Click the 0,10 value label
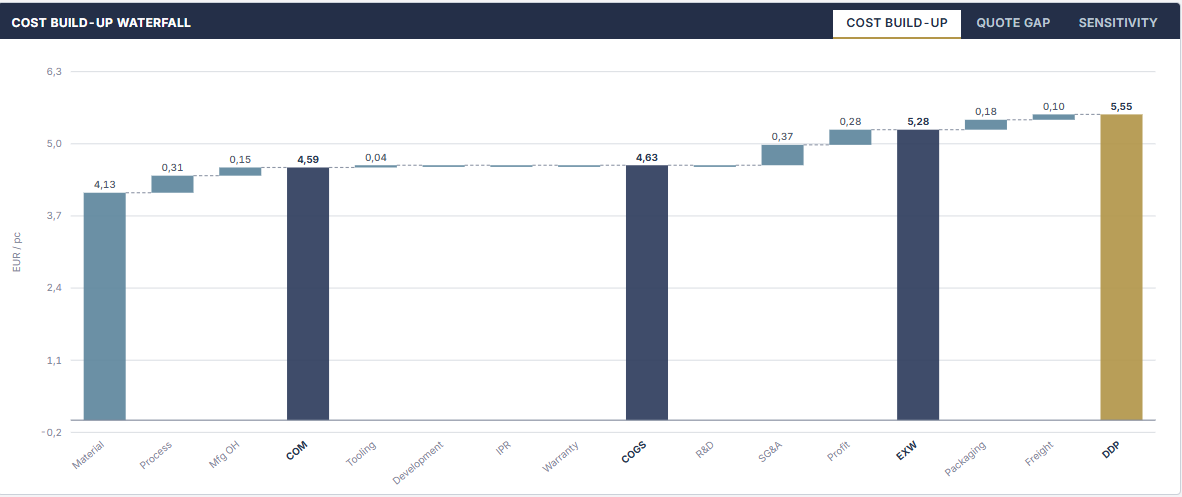 (1054, 106)
